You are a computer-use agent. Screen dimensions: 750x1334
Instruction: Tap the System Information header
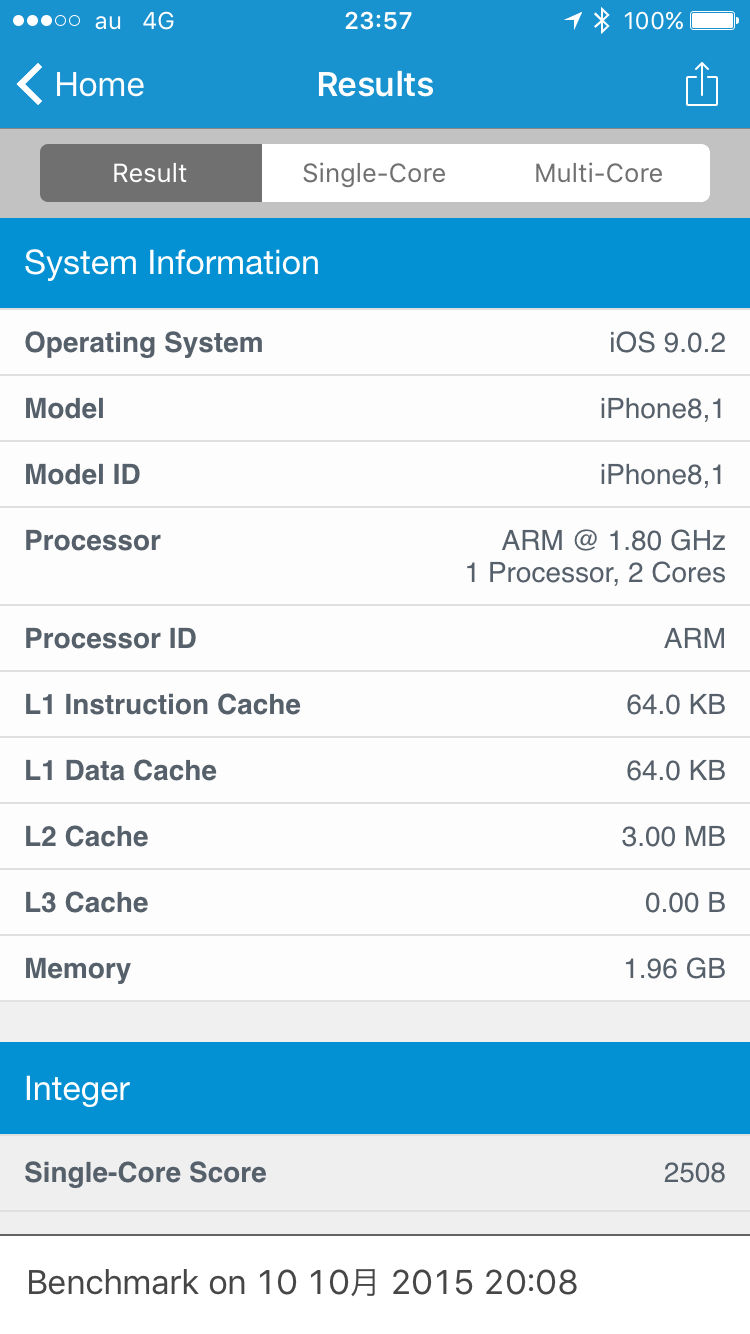pos(375,263)
